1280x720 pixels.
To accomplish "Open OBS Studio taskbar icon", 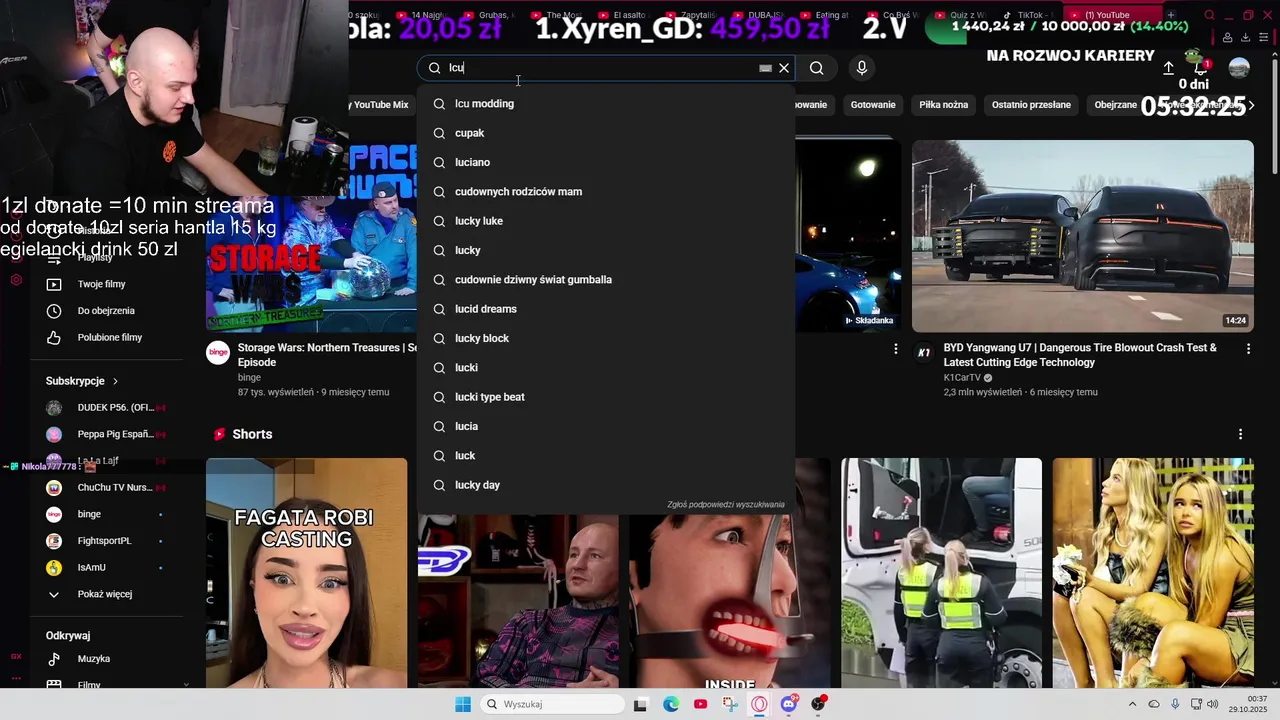I will coord(819,704).
